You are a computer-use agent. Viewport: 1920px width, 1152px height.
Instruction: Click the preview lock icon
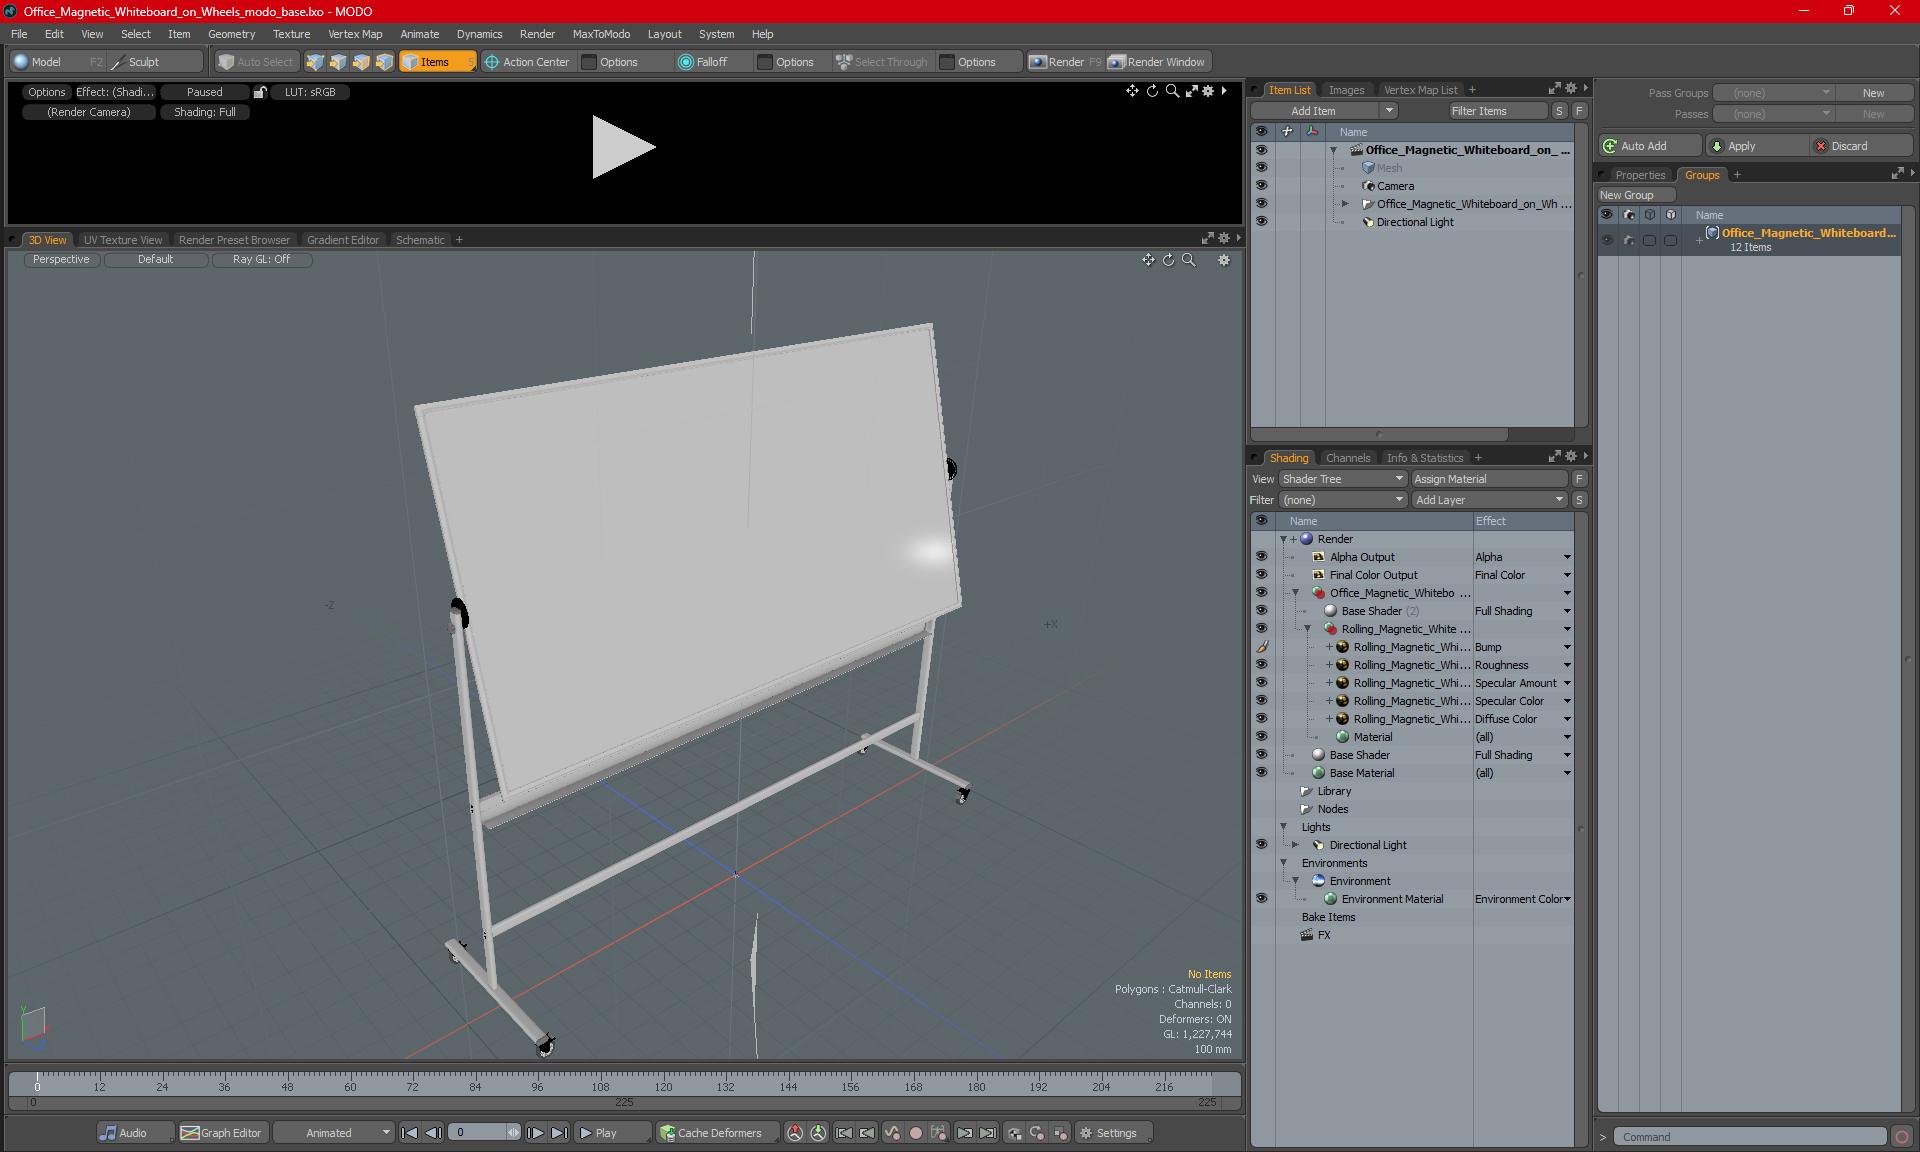pos(260,92)
